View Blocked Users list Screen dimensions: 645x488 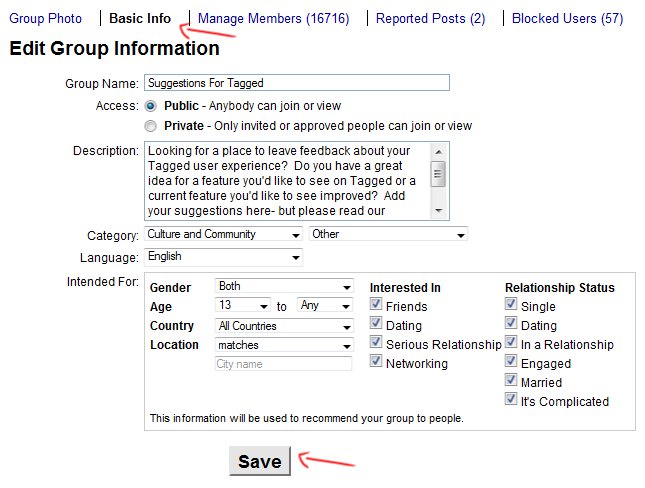point(568,19)
